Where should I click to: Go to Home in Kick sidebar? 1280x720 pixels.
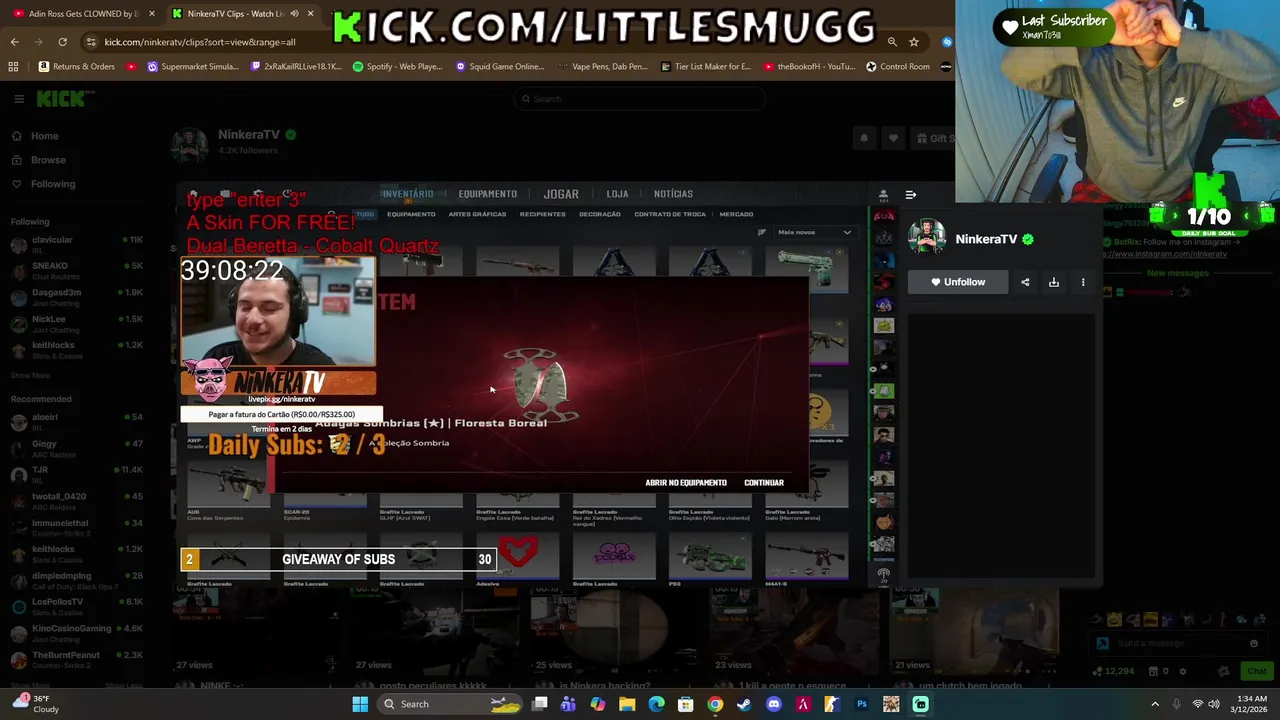tap(35, 136)
